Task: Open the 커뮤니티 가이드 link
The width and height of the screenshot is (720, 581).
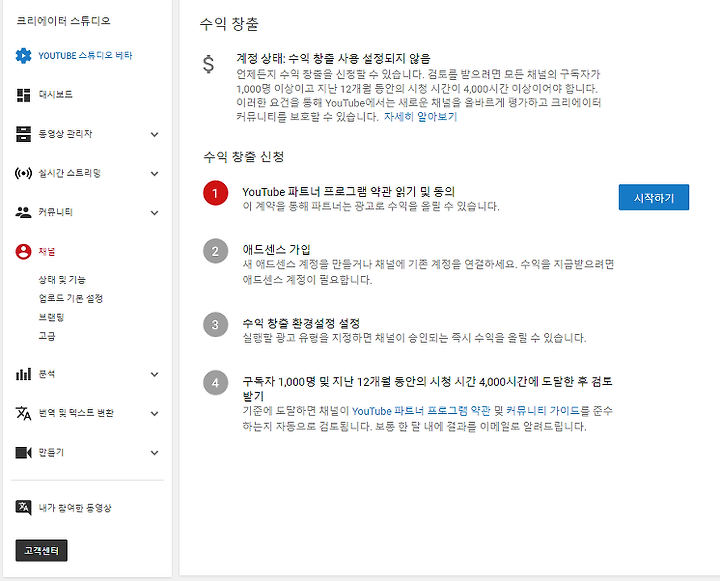Action: [x=543, y=411]
